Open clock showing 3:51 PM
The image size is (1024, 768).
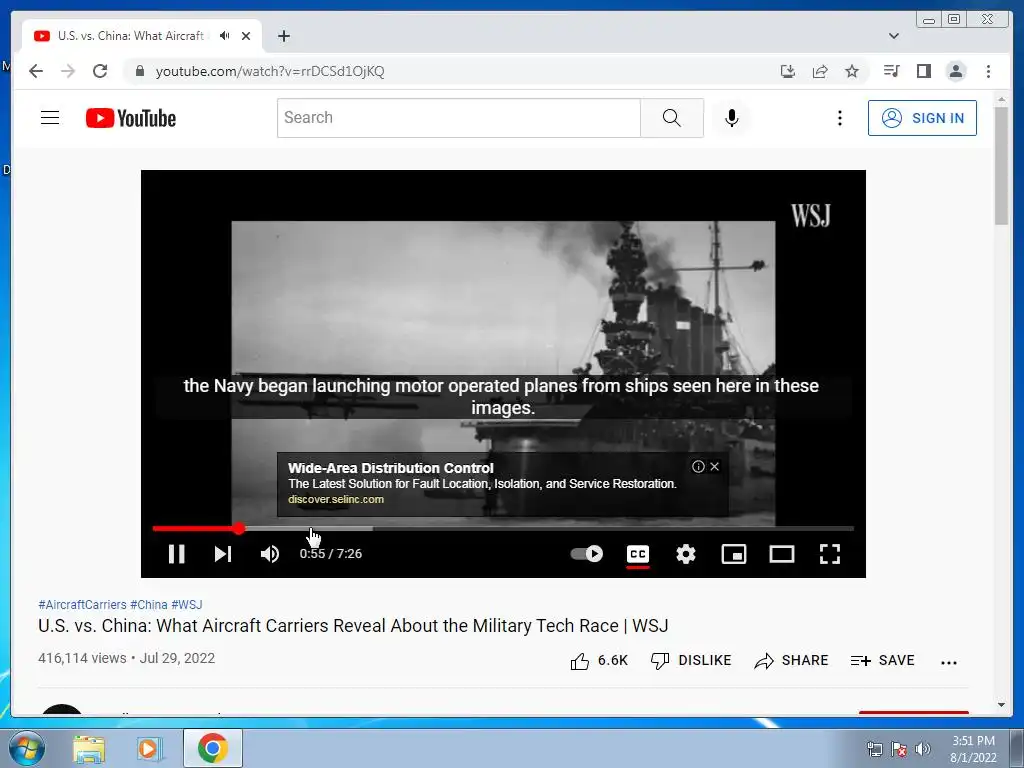[973, 749]
